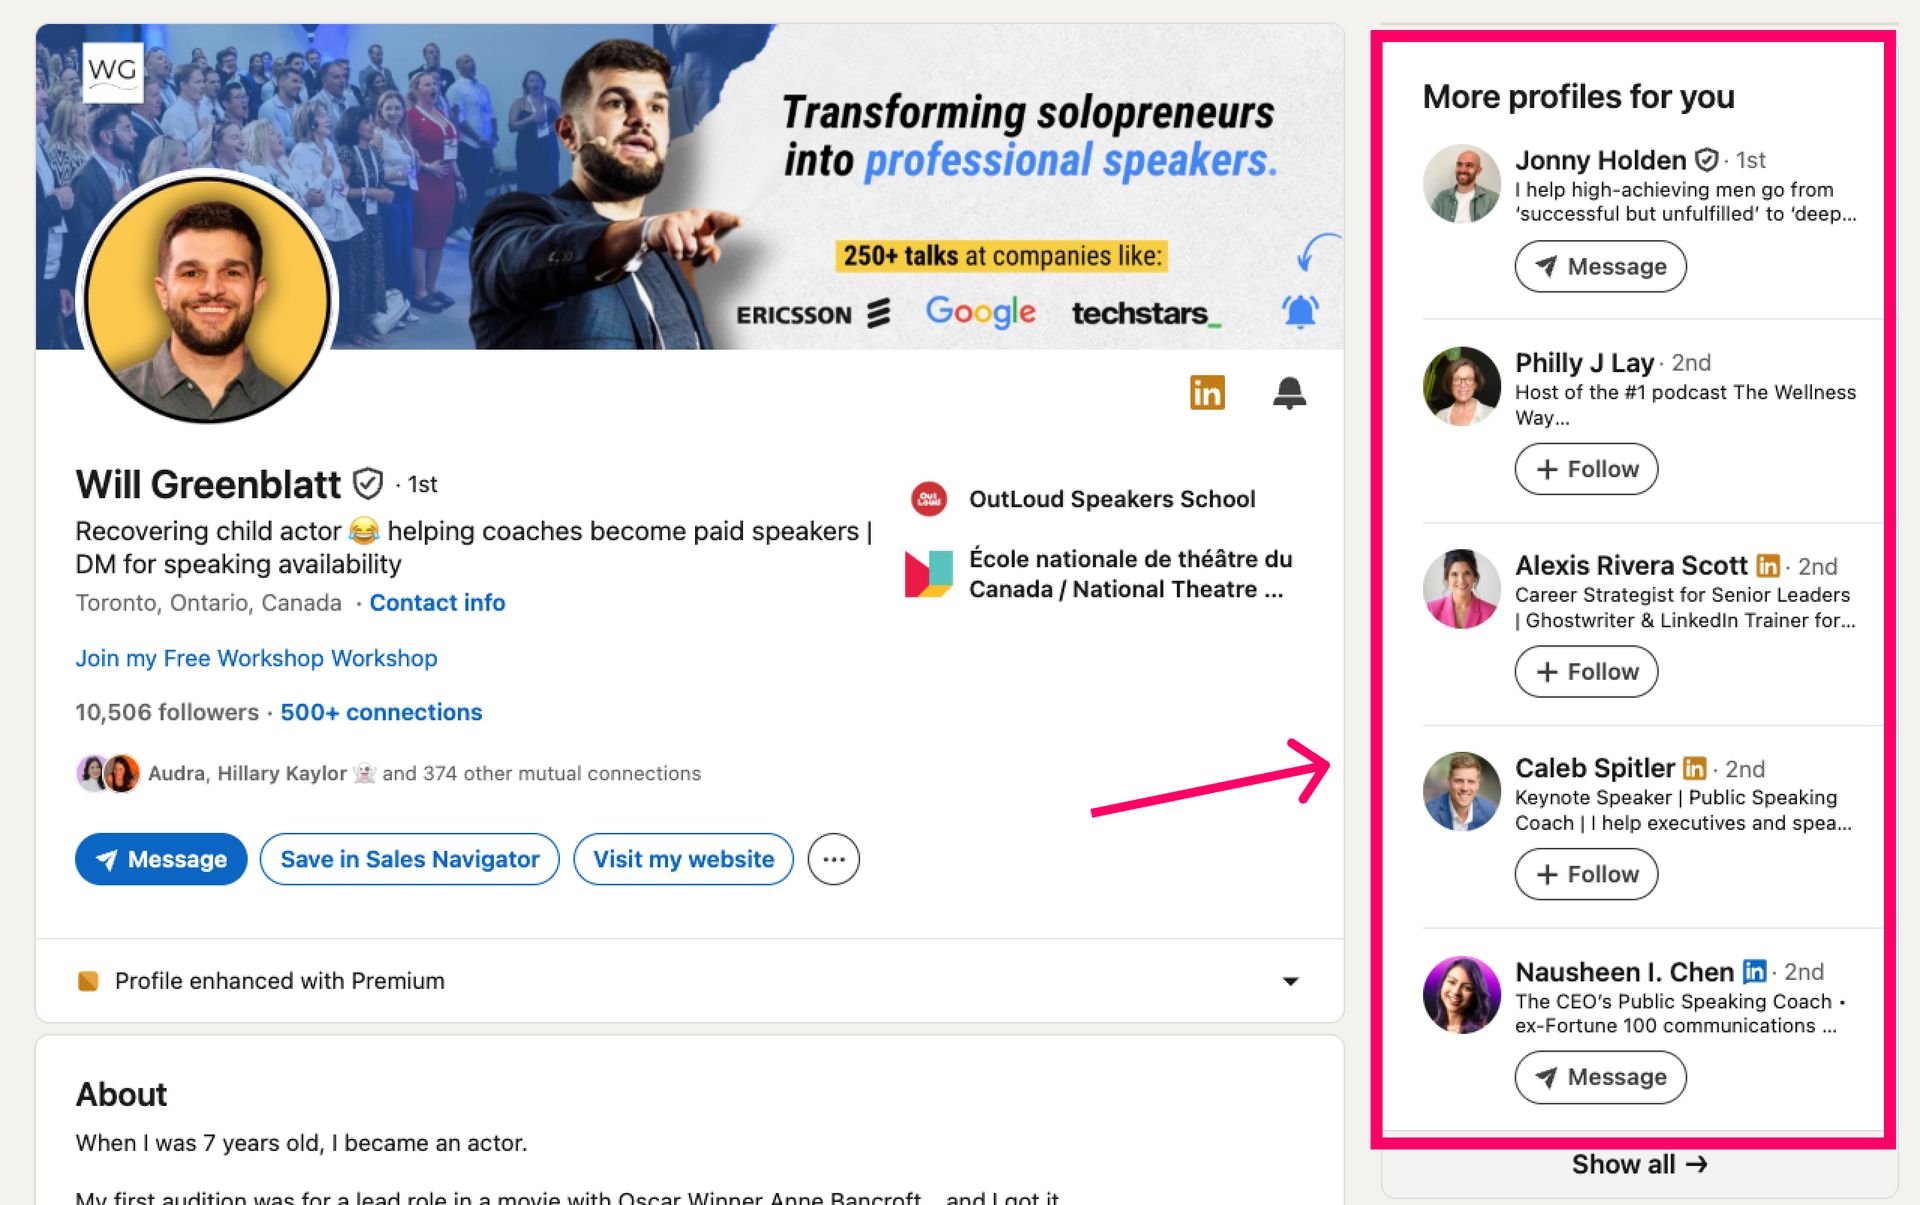Click Will Greenblatt's verification shield icon
Viewport: 1920px width, 1205px height.
pyautogui.click(x=368, y=484)
